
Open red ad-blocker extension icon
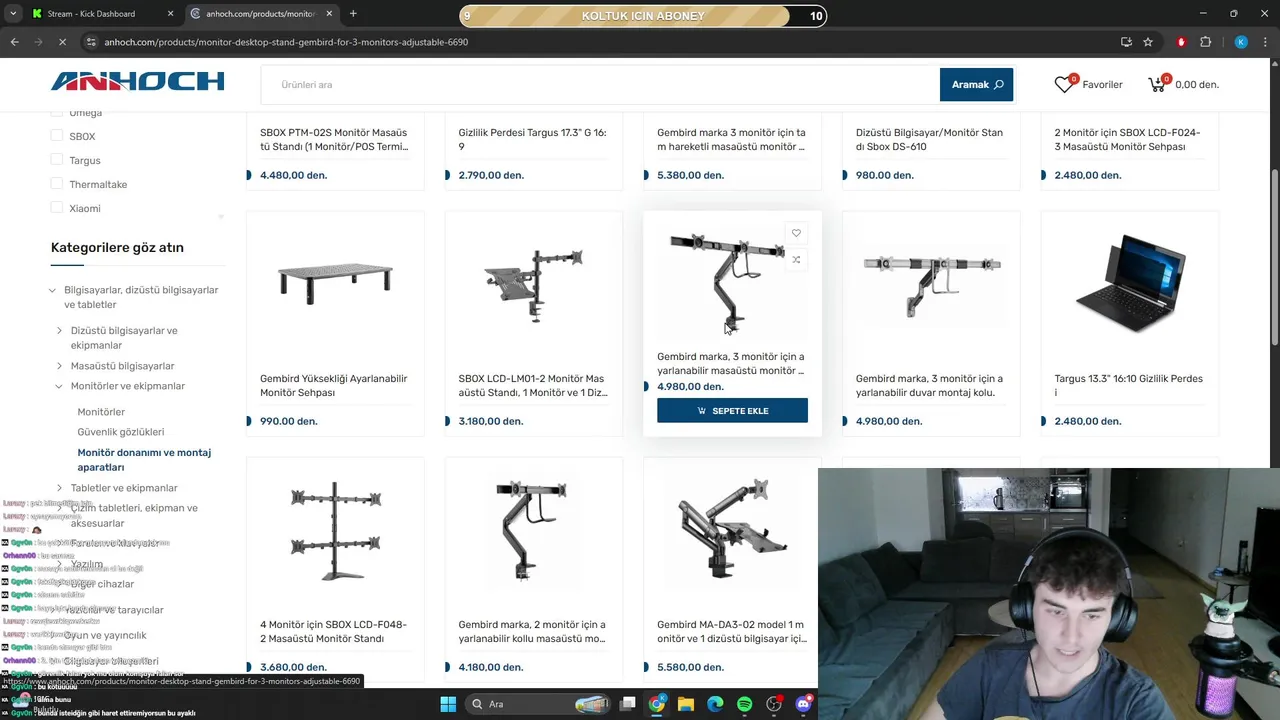[1182, 42]
